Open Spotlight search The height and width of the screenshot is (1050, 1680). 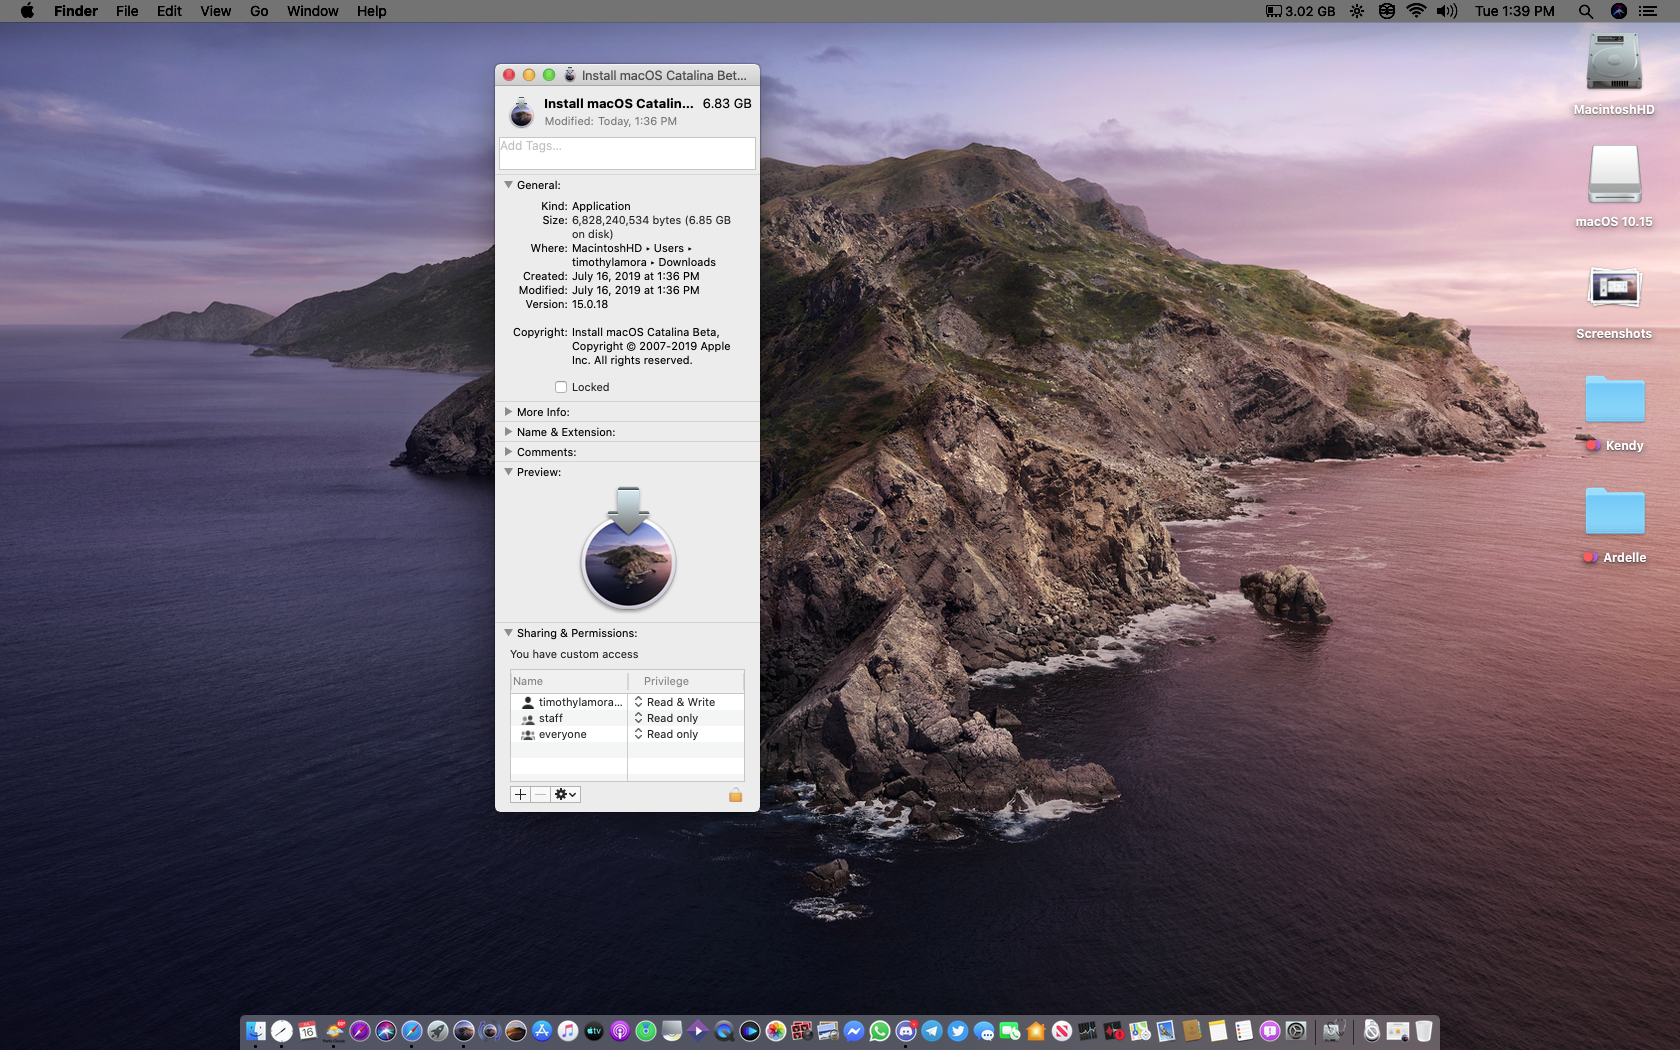(1586, 11)
